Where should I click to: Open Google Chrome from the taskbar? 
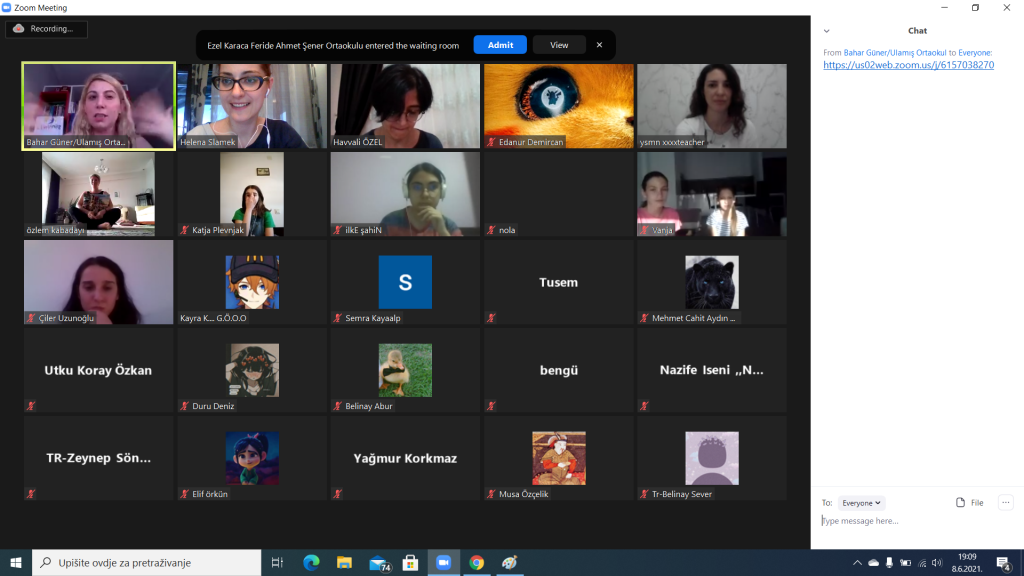pyautogui.click(x=476, y=563)
